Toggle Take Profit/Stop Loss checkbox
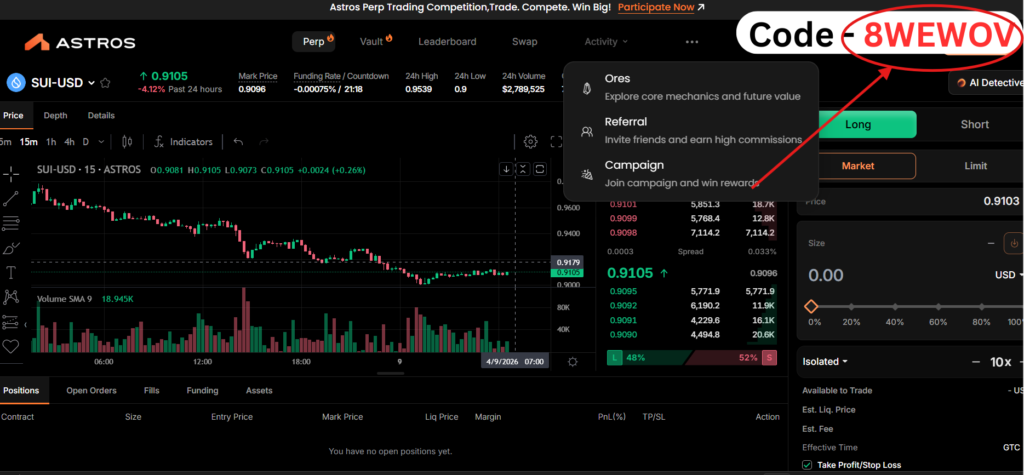This screenshot has height=475, width=1024. pyautogui.click(x=807, y=465)
